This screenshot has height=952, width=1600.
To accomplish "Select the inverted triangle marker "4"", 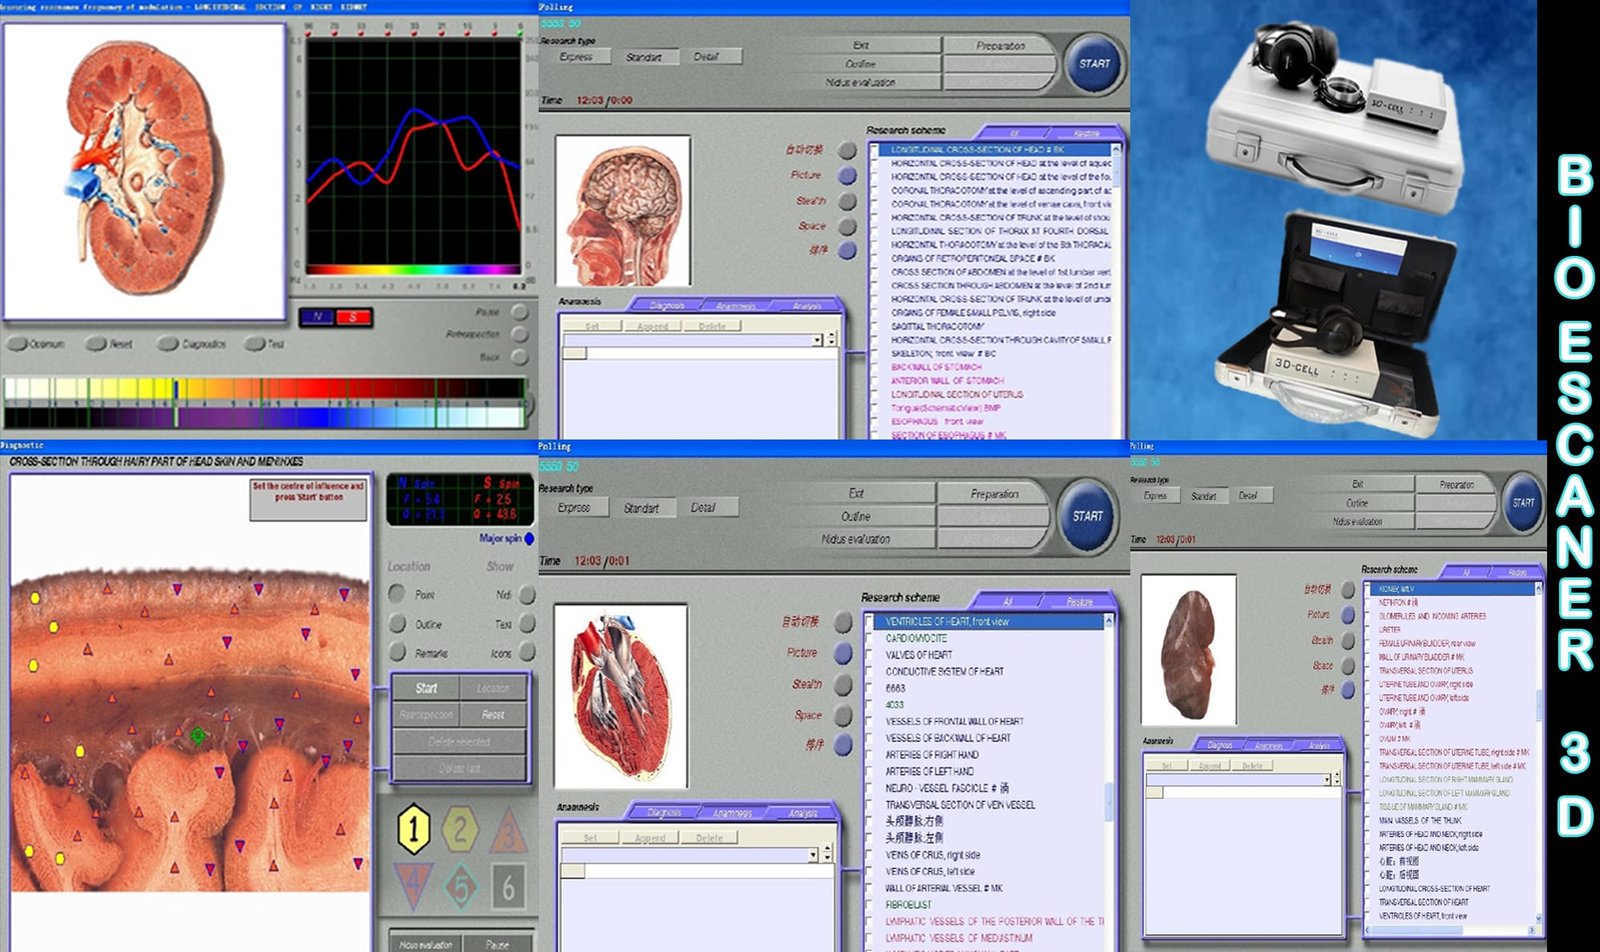I will [414, 881].
